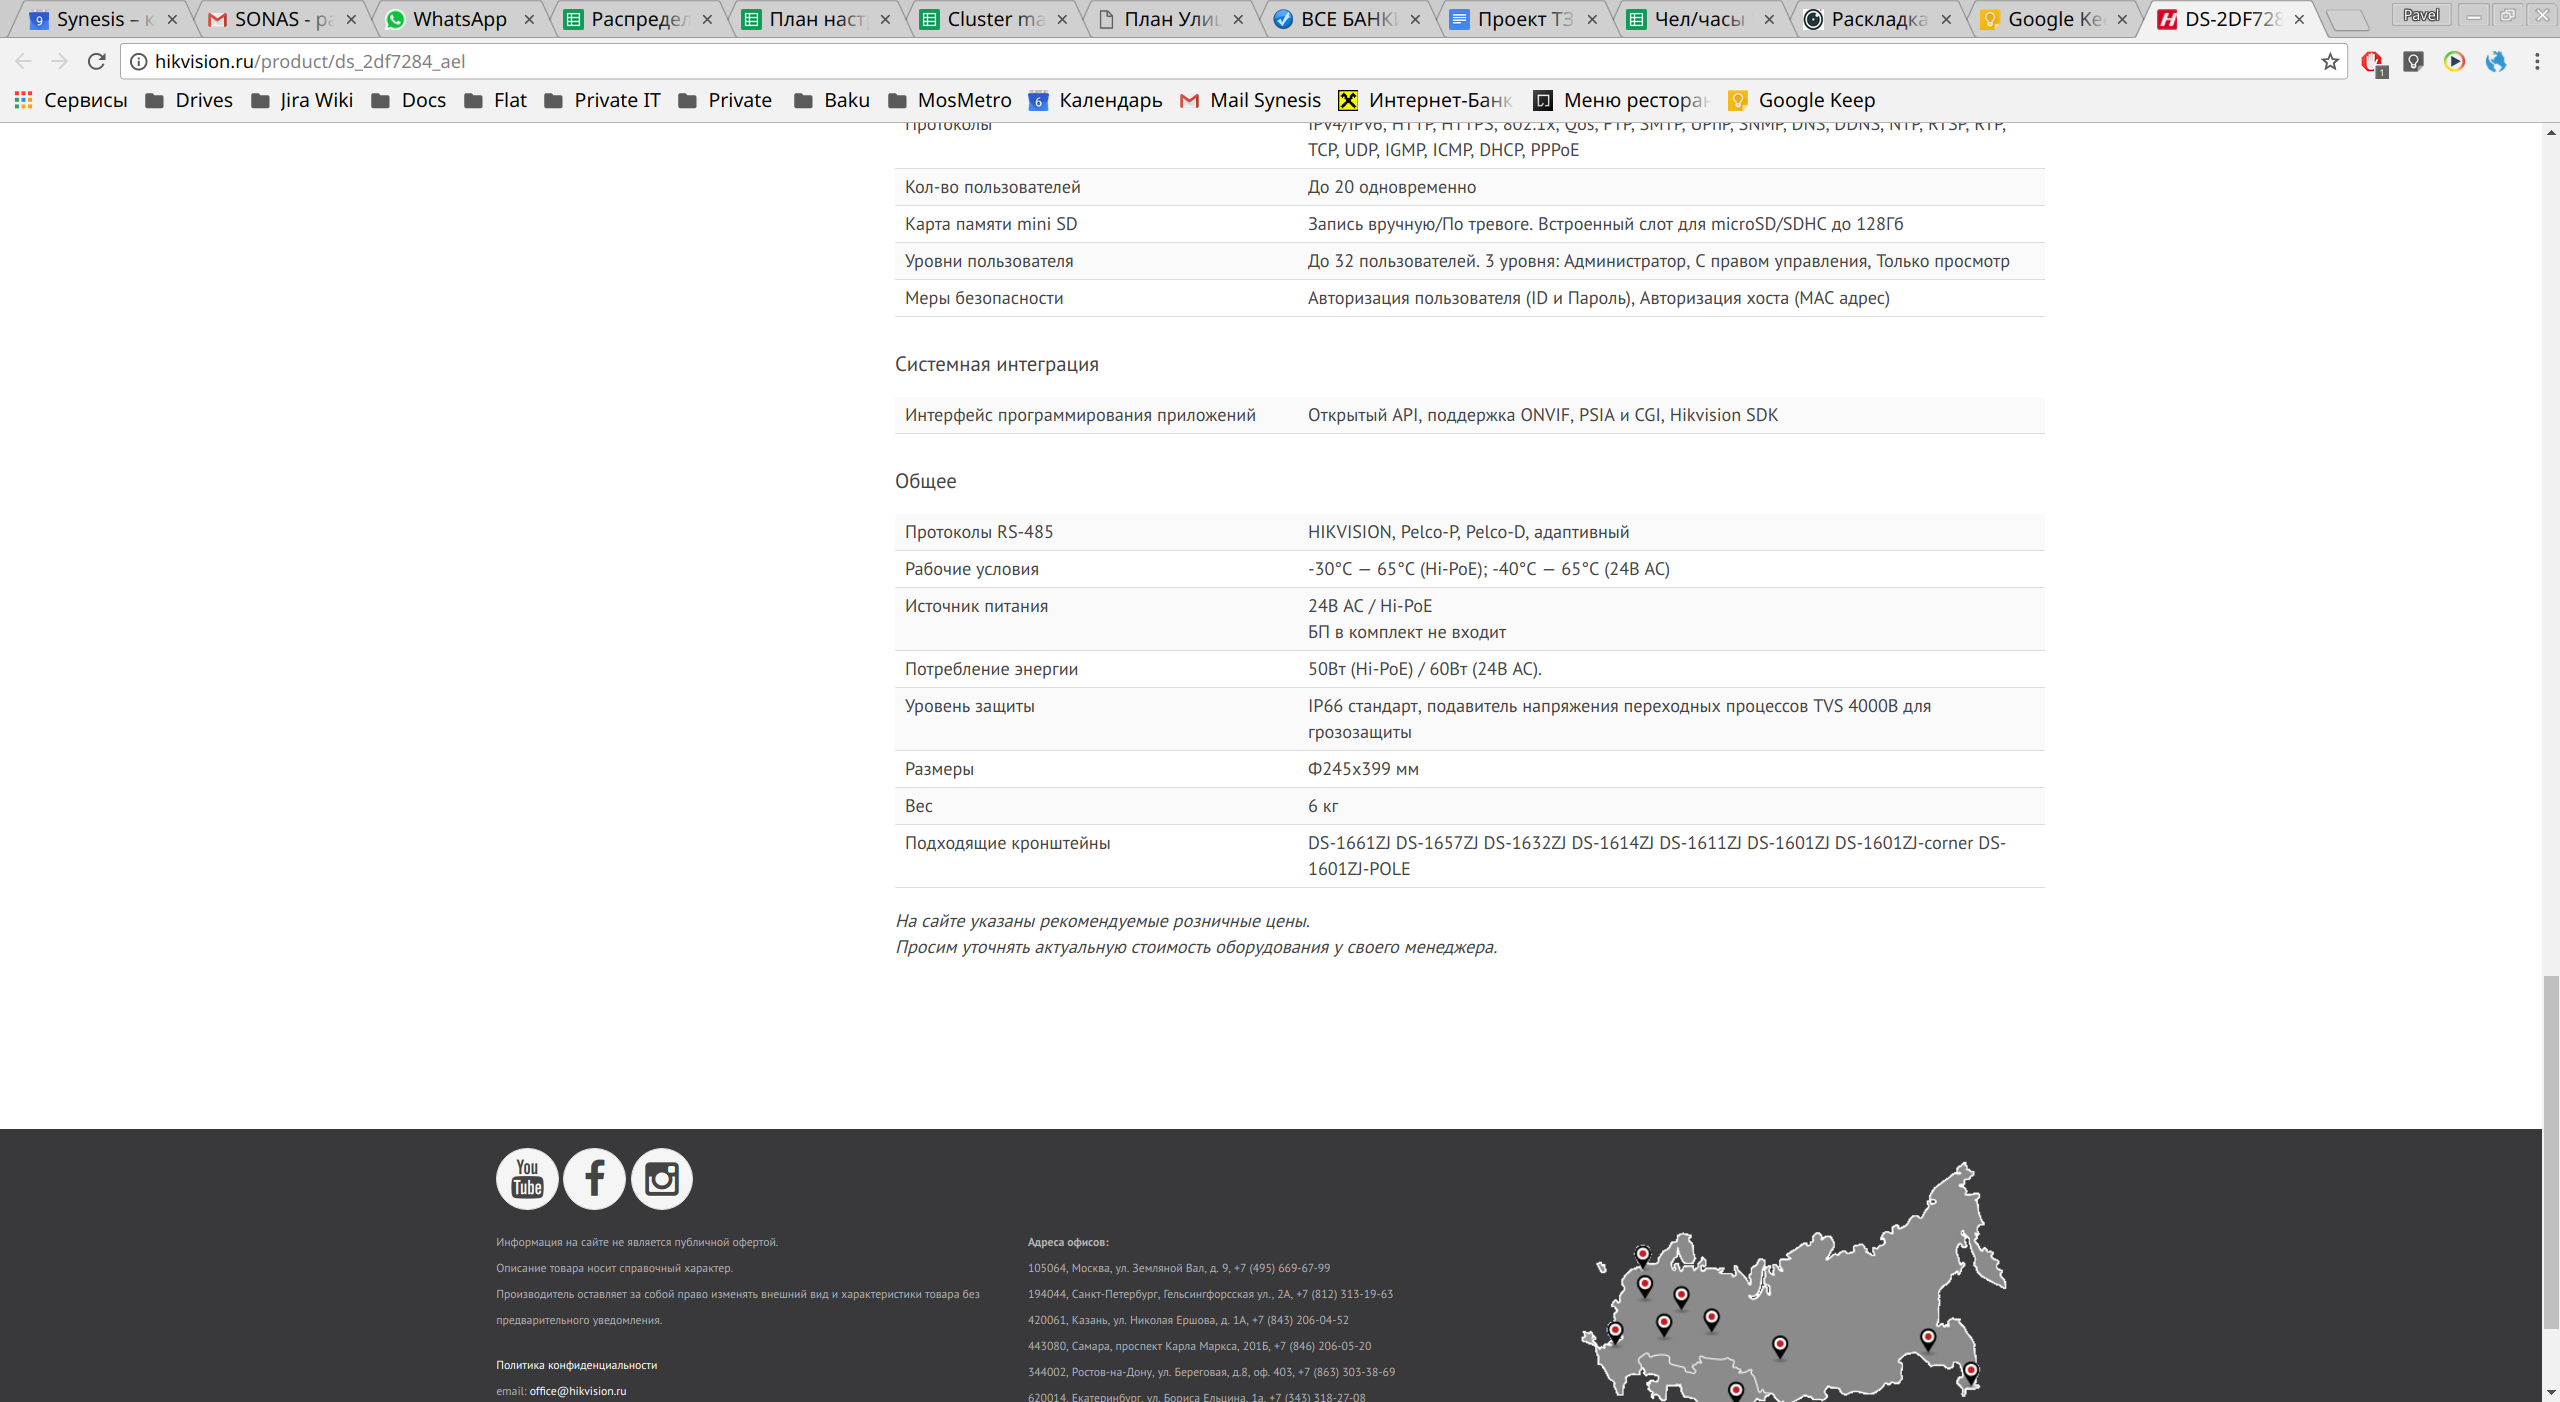Click the browser forward arrow
The image size is (2560, 1402).
[x=59, y=61]
